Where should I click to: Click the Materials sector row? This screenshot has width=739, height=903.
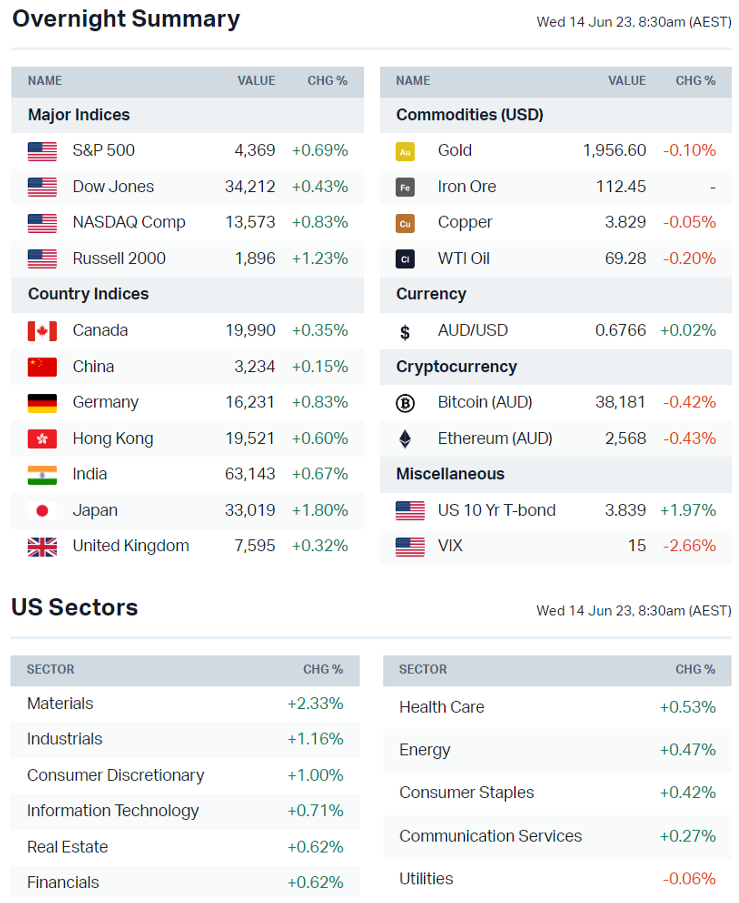[x=60, y=703]
